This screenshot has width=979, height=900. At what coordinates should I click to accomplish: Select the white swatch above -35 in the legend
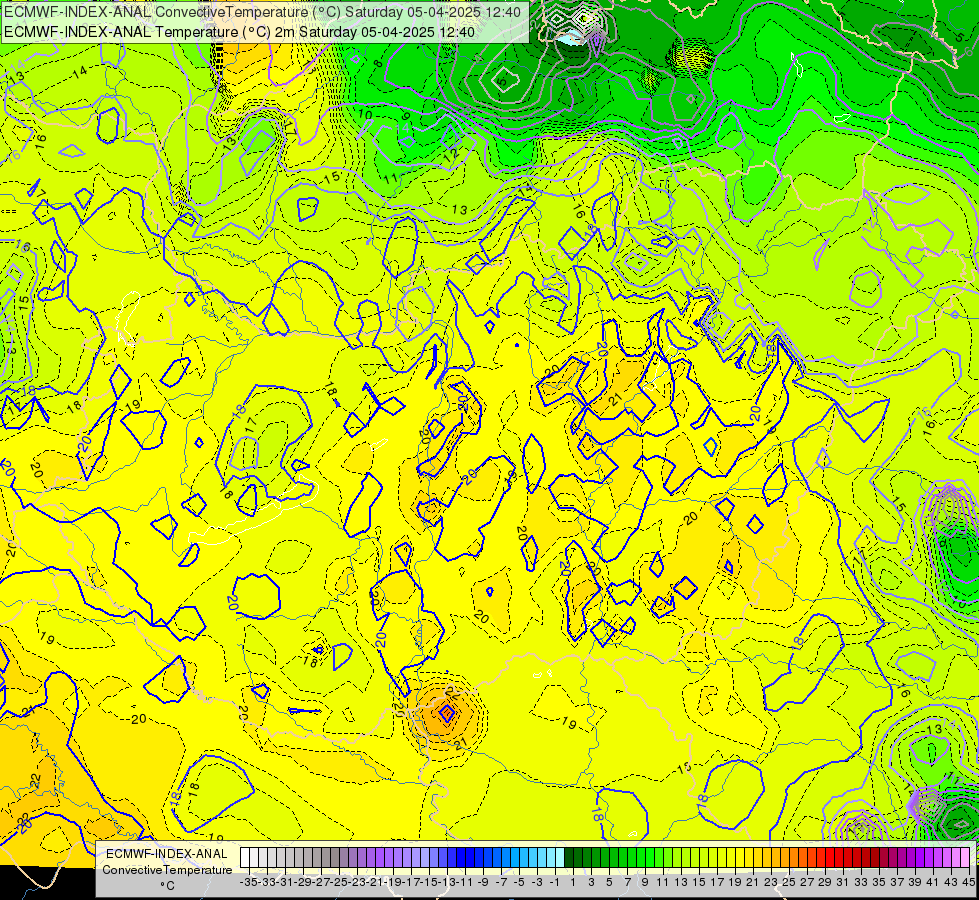(x=245, y=858)
